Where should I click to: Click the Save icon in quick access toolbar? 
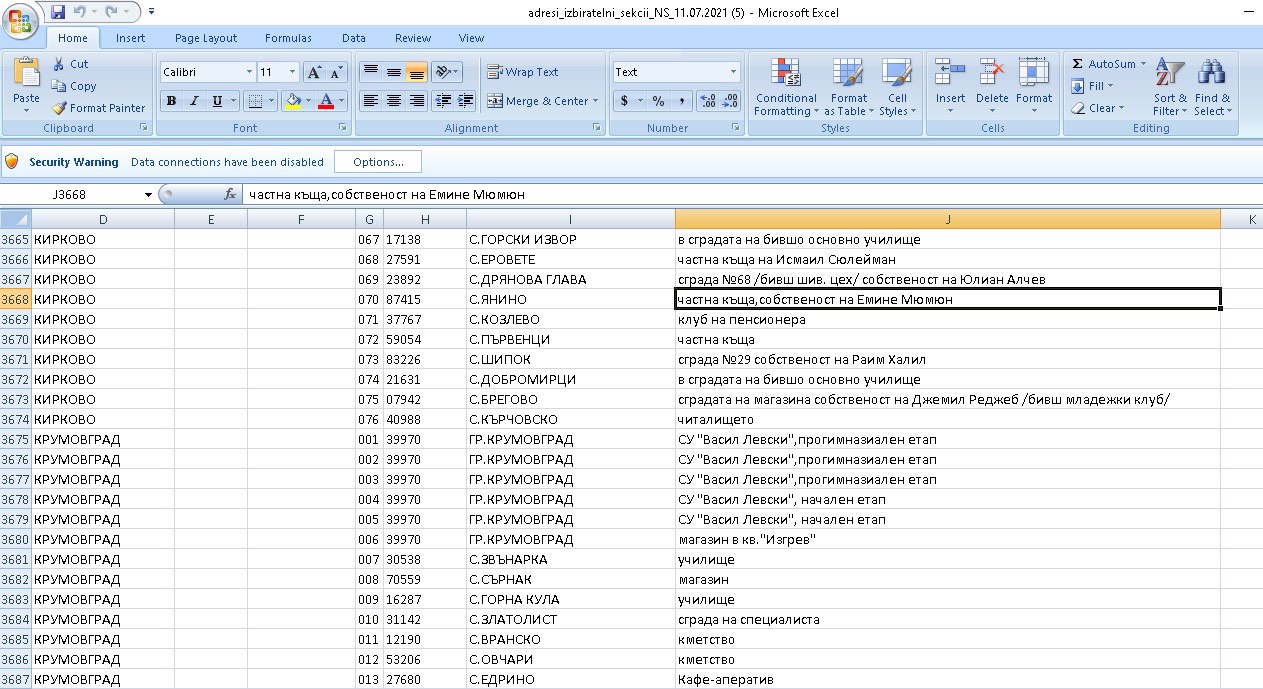pyautogui.click(x=58, y=12)
